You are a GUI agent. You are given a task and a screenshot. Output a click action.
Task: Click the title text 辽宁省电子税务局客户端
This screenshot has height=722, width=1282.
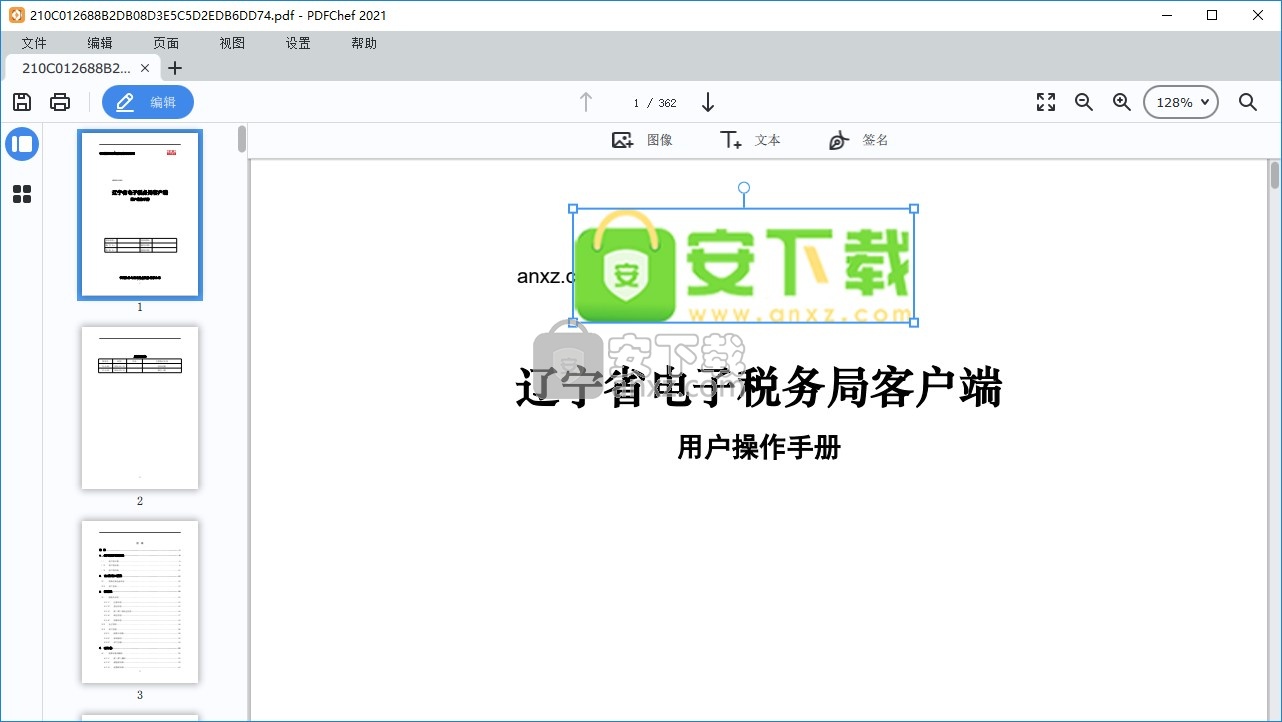(759, 388)
